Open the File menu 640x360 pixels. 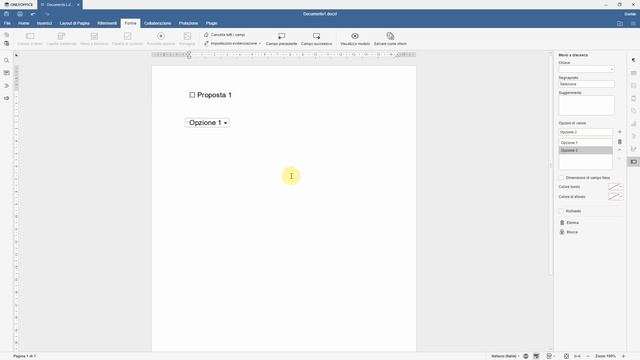click(7, 23)
